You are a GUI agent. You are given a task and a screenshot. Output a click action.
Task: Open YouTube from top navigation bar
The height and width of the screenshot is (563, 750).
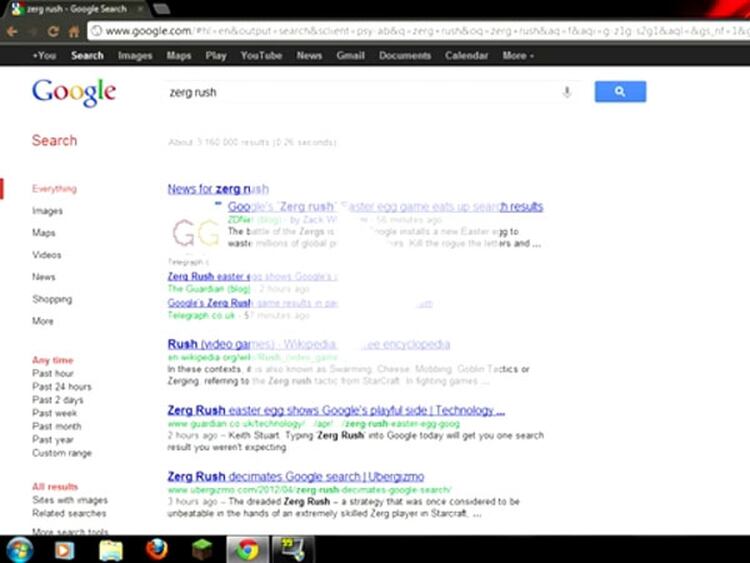click(x=261, y=56)
